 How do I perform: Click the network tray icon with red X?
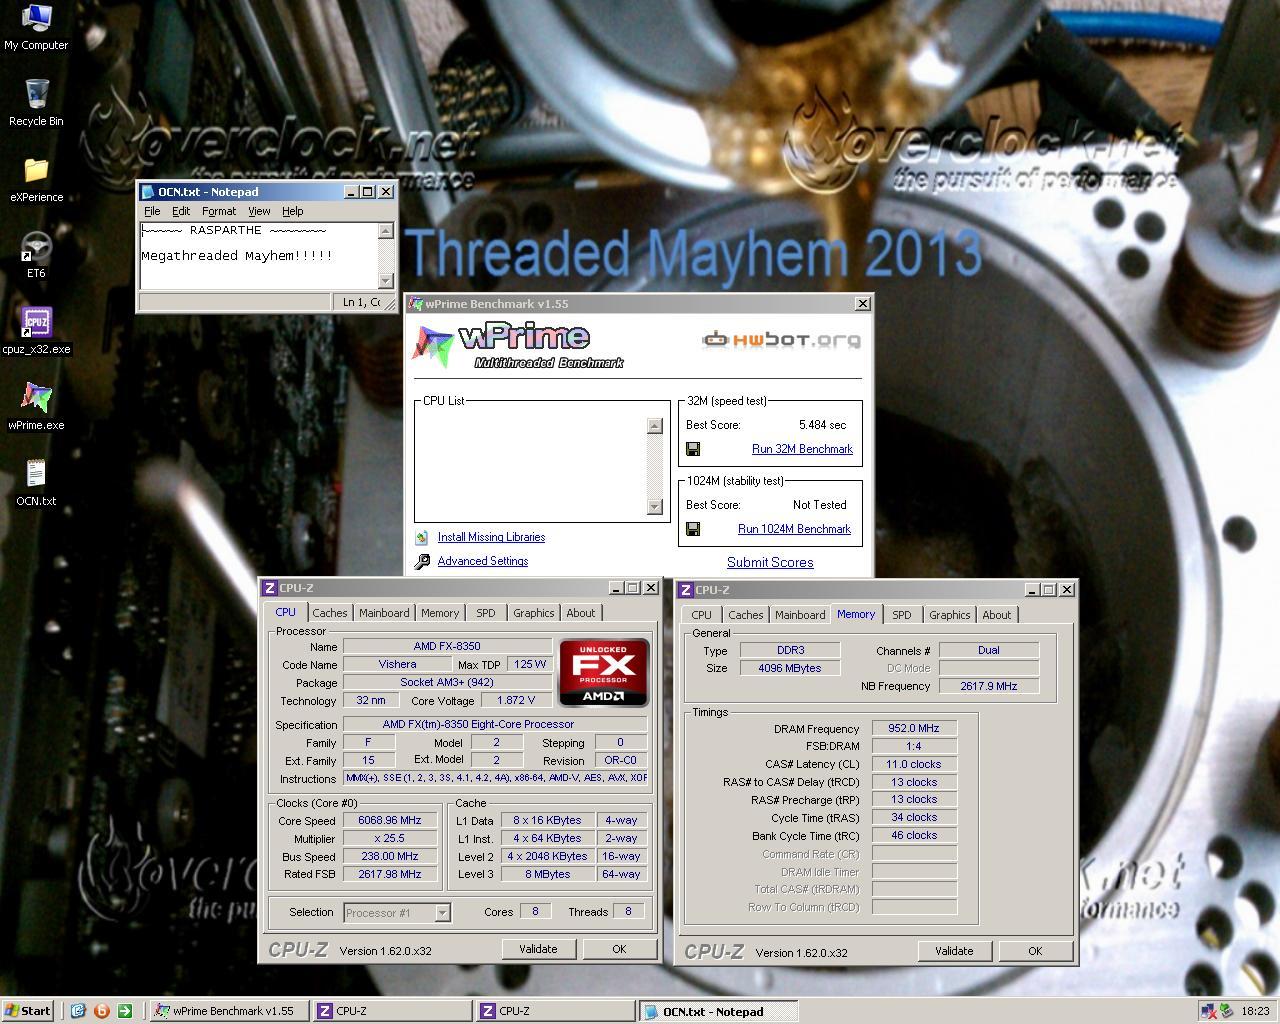click(x=1208, y=1011)
